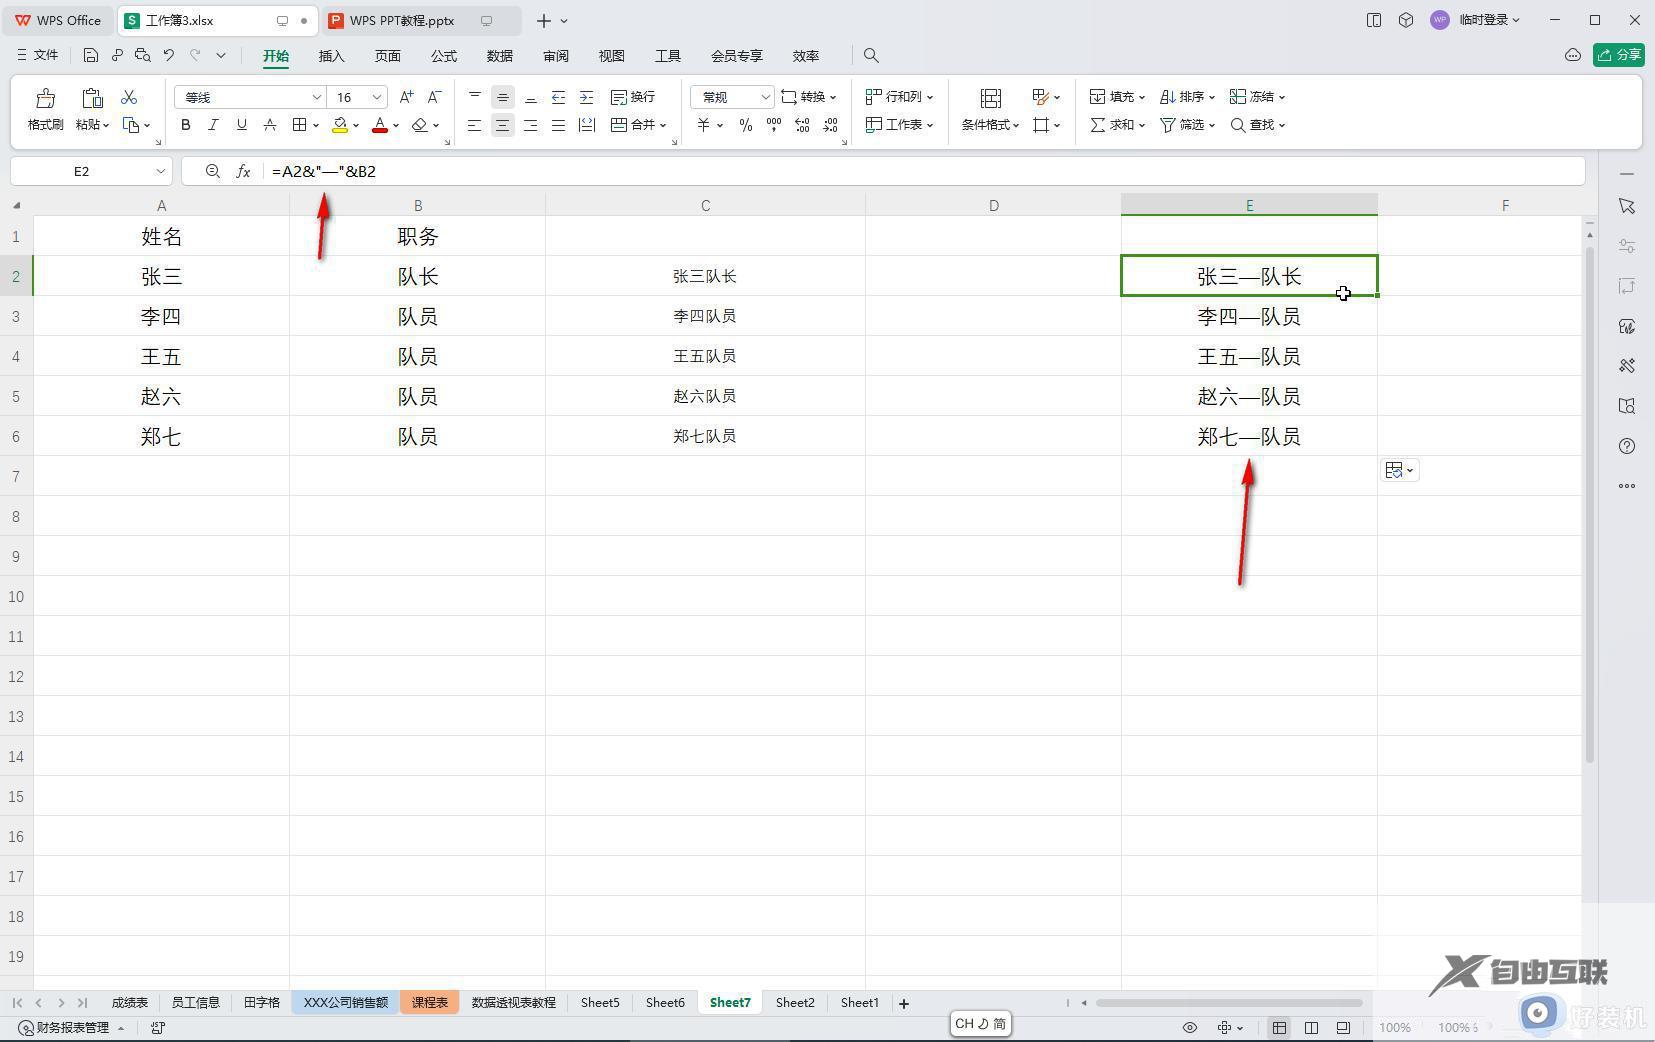Click decrease indent icon

pyautogui.click(x=559, y=97)
